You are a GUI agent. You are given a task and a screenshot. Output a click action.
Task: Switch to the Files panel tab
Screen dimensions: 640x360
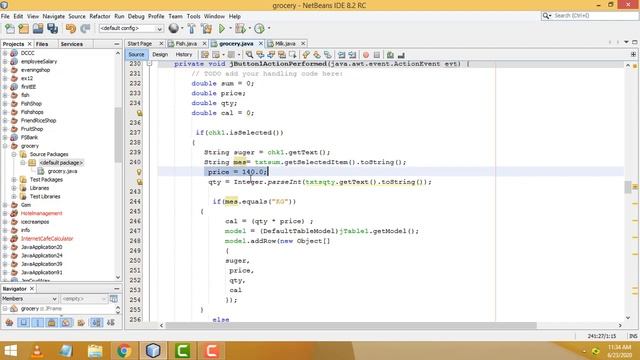pos(42,44)
